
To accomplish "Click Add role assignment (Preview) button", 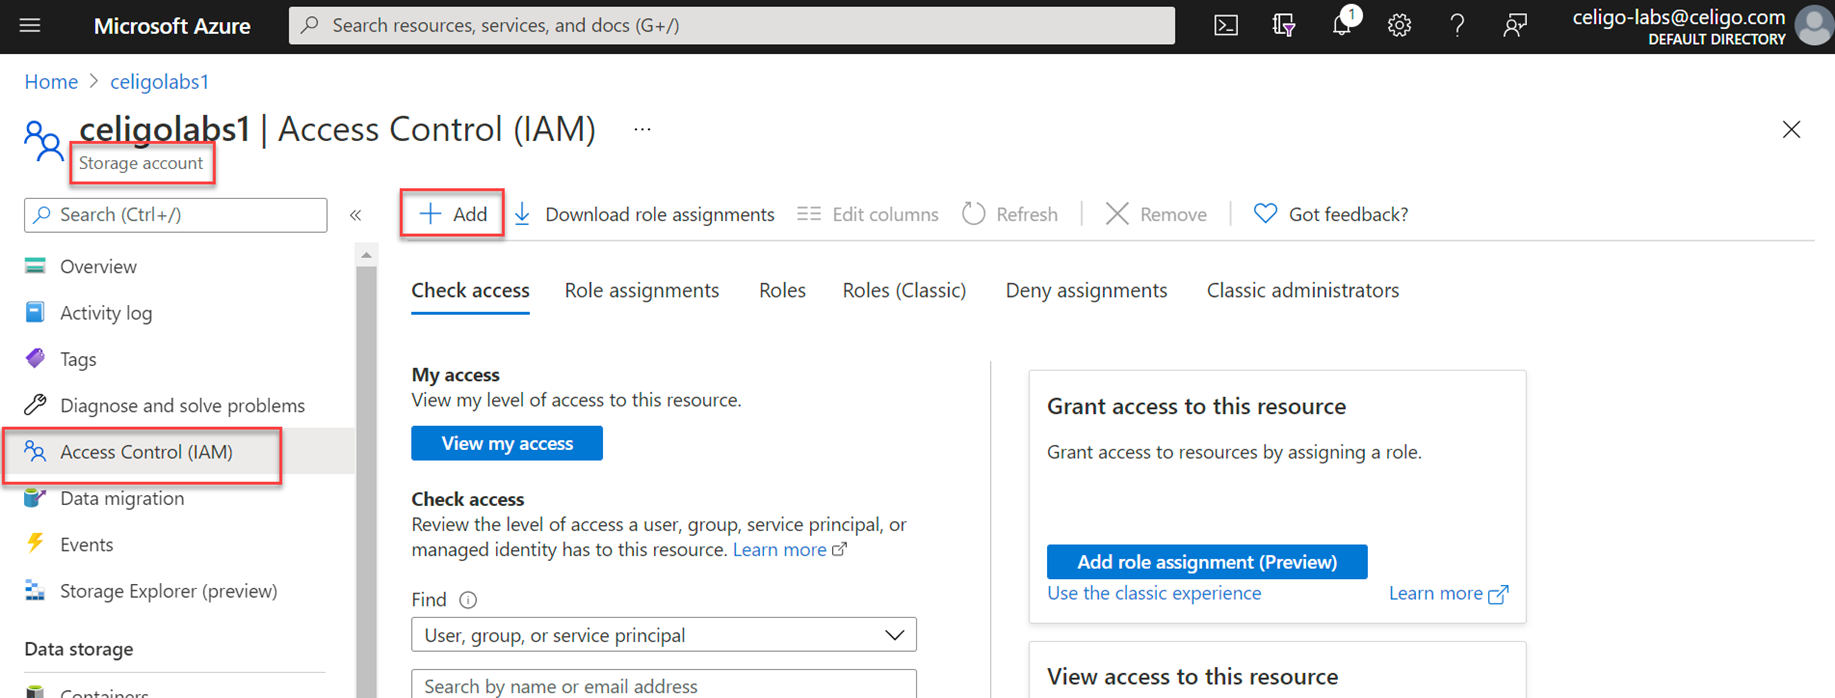I will (x=1207, y=562).
